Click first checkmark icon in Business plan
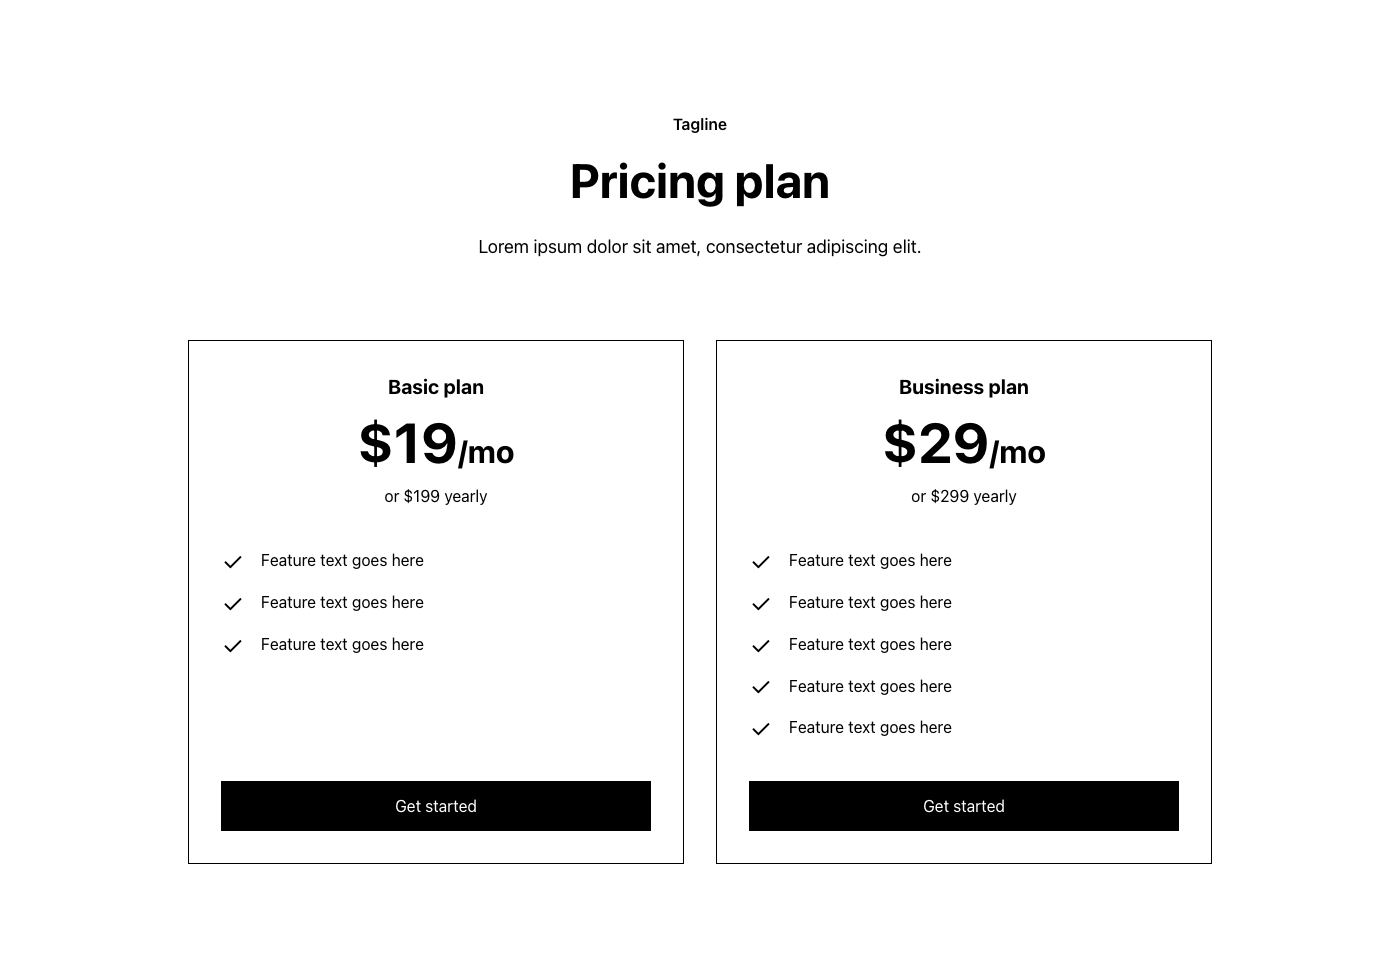This screenshot has width=1400, height=975. (x=761, y=562)
